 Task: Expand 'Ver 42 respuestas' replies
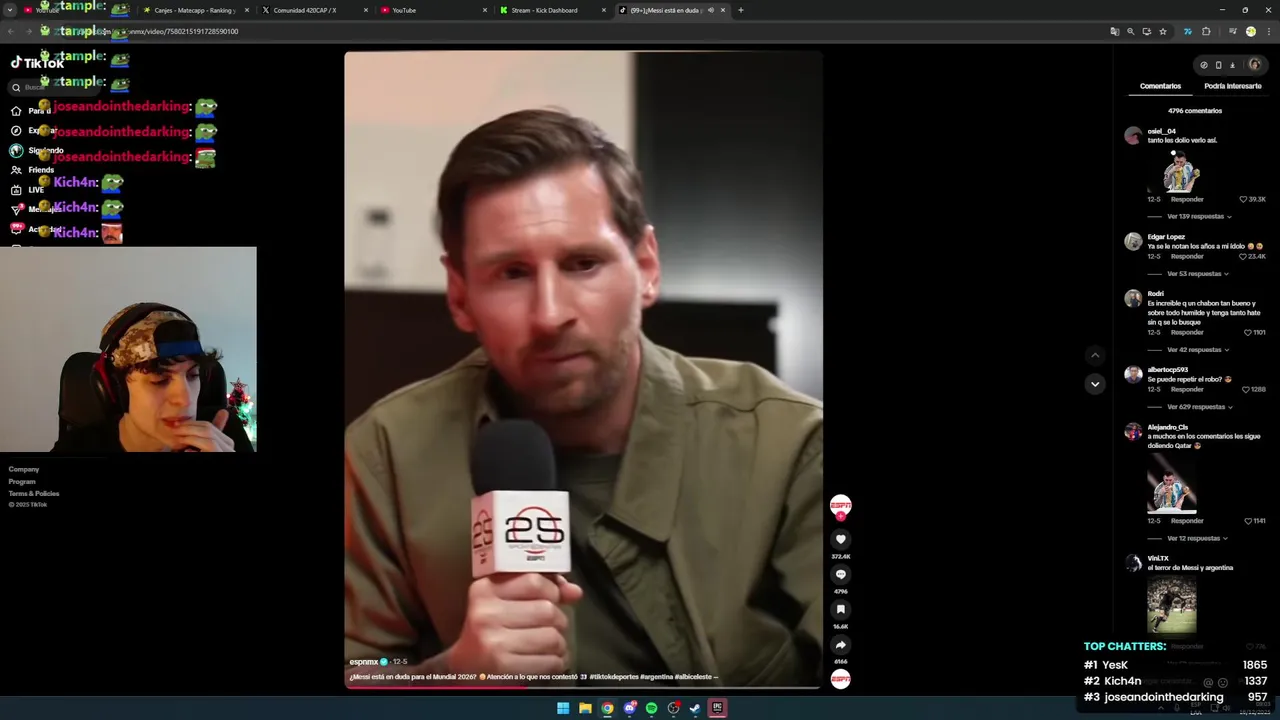(x=1198, y=350)
